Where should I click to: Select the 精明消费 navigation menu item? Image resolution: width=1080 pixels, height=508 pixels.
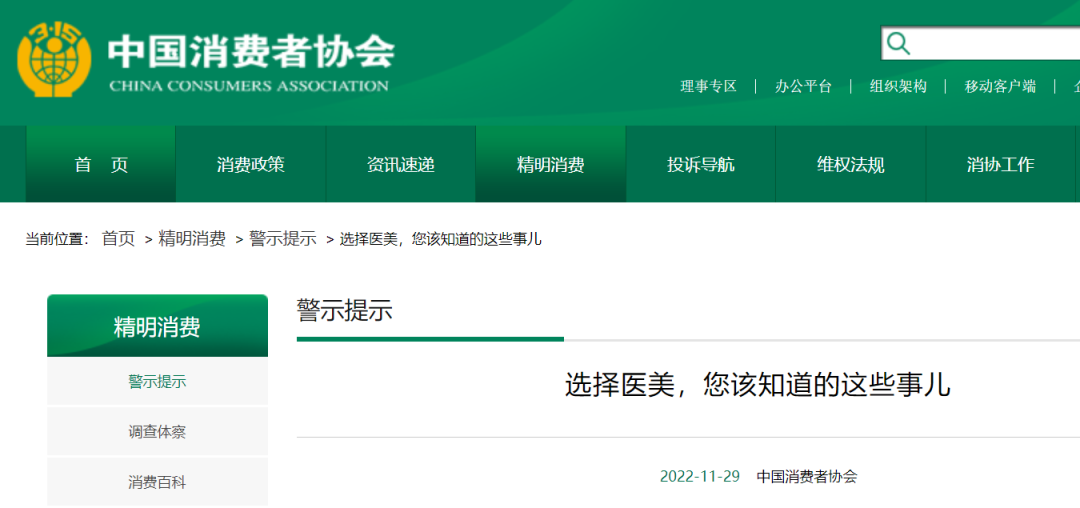point(551,165)
